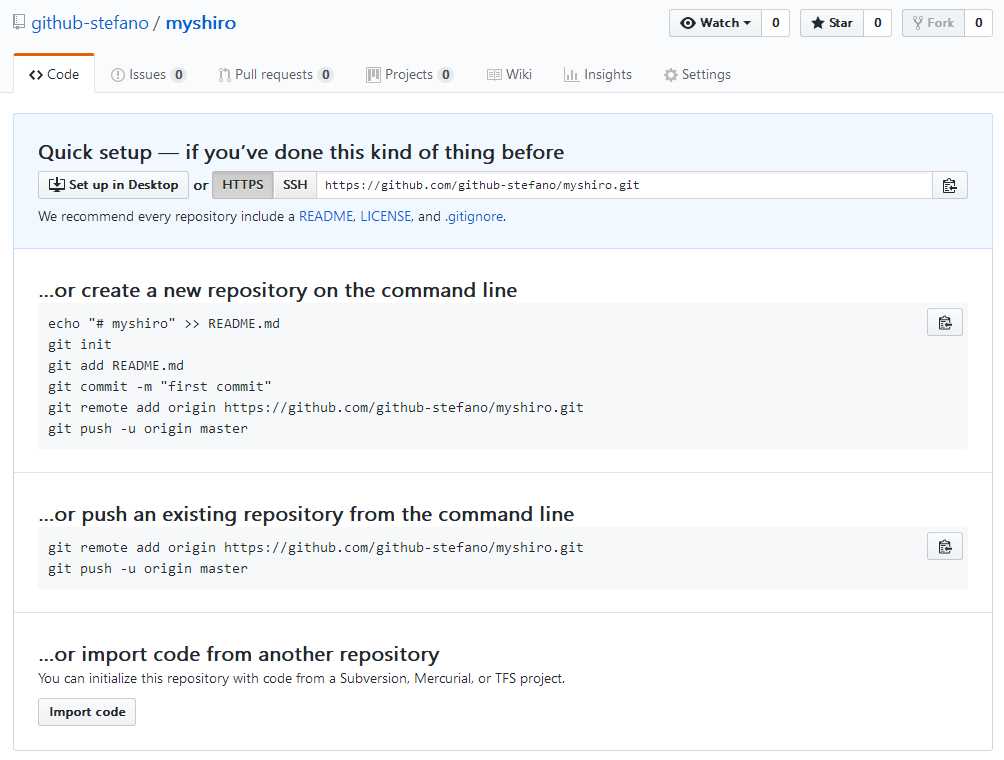This screenshot has height=760, width=1004.
Task: Open the Issues tab
Action: (x=148, y=74)
